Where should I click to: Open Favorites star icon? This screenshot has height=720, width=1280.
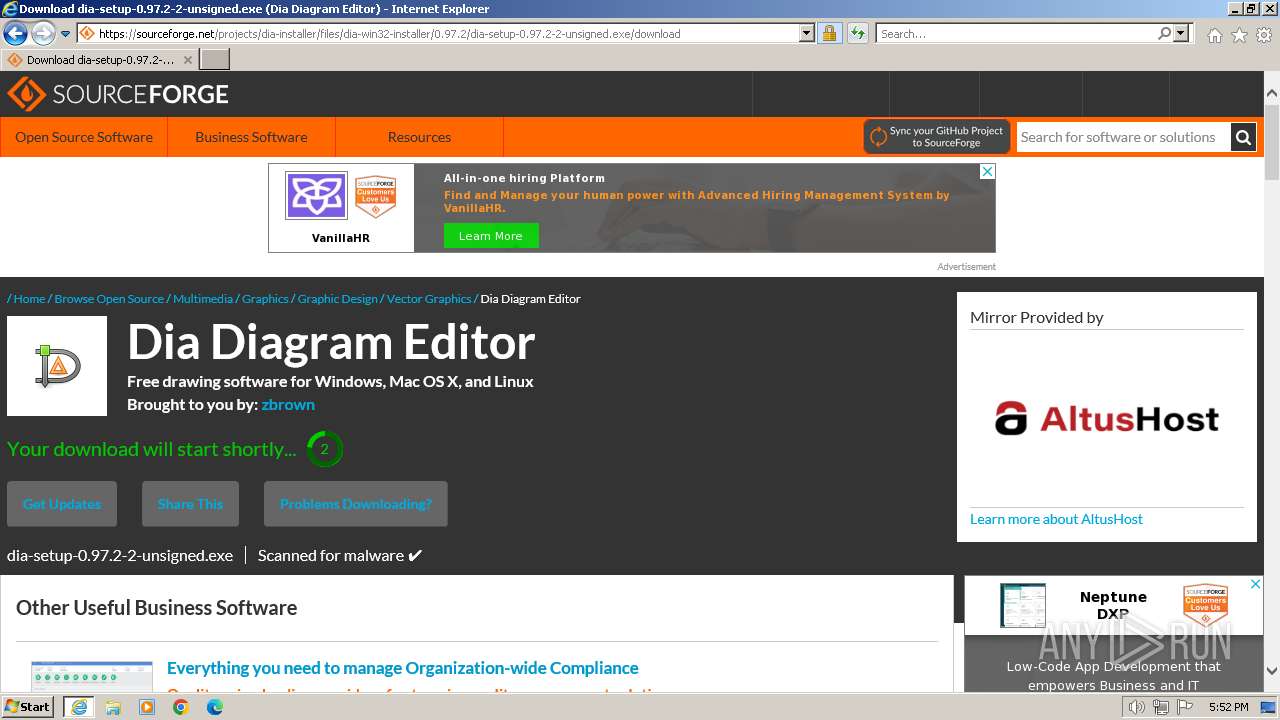coord(1239,35)
